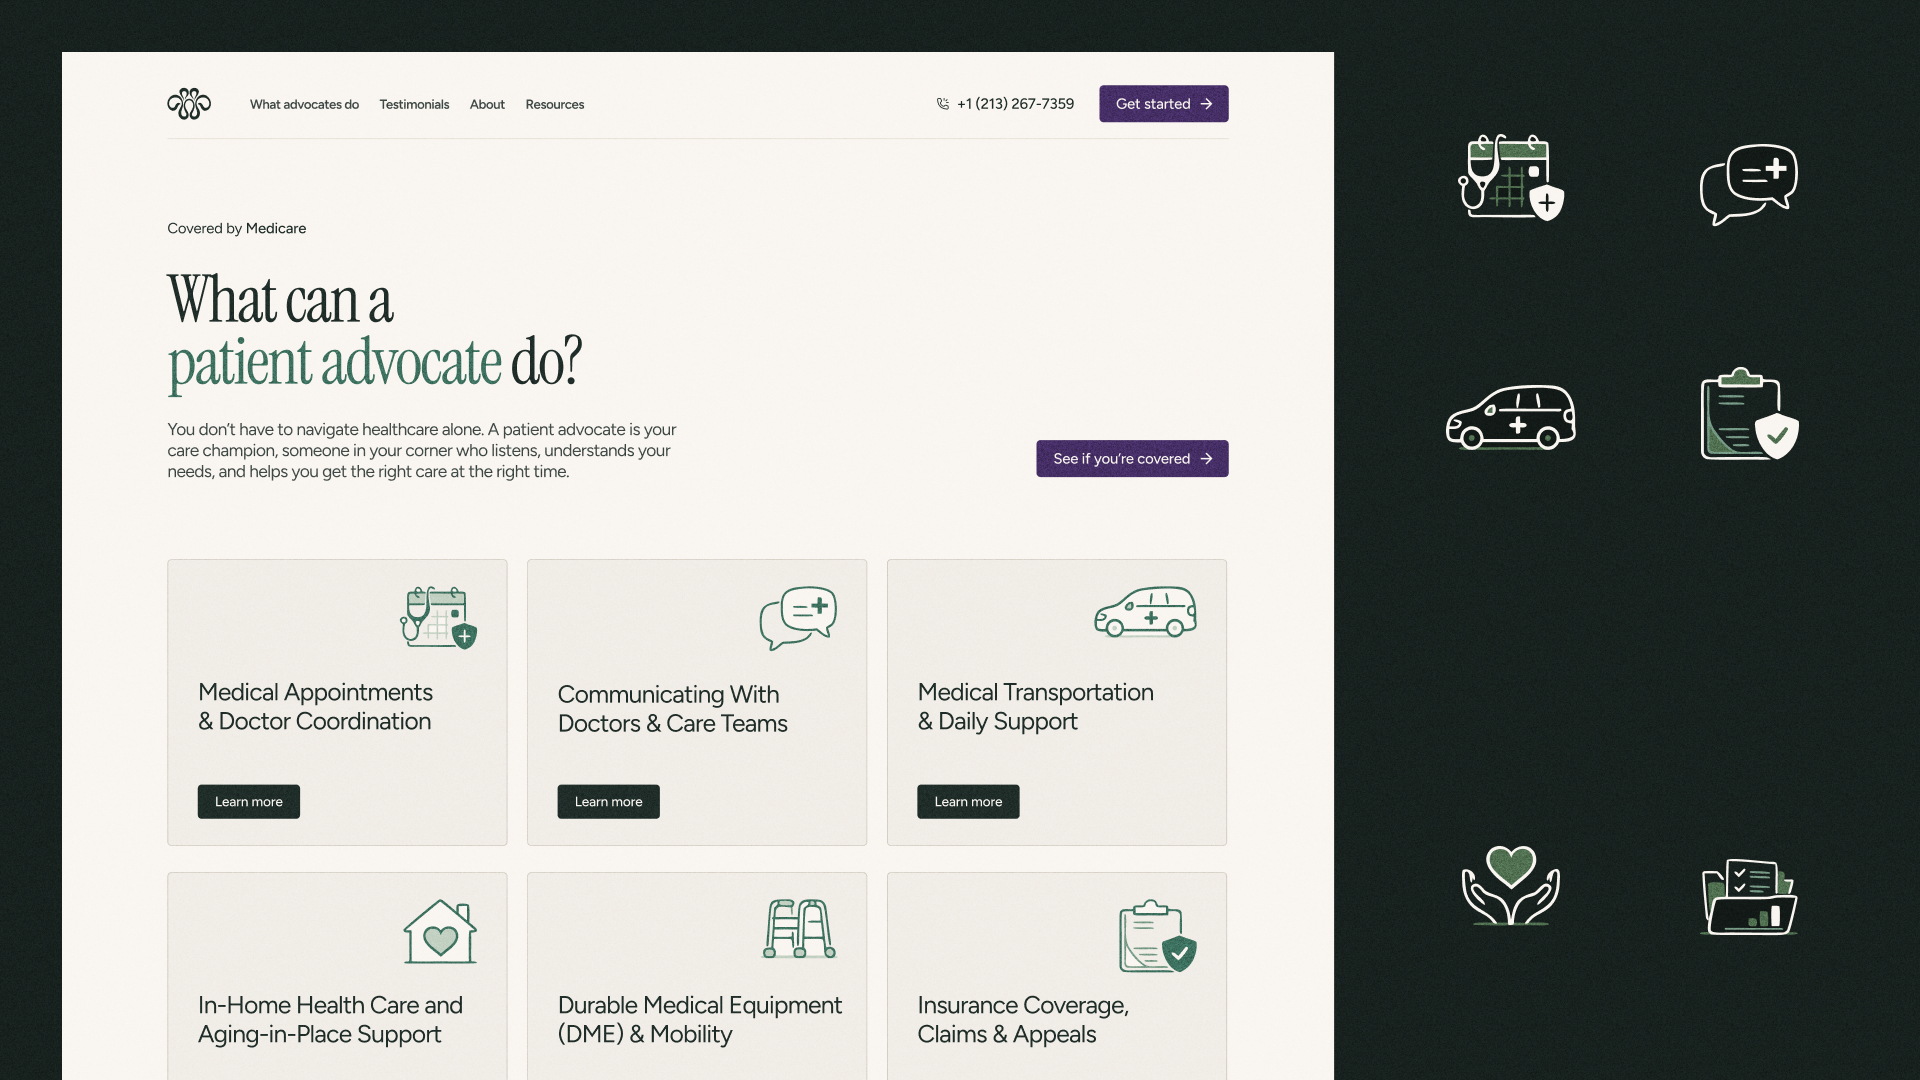
Task: Click the Medicare text in the tagline
Action: [x=276, y=228]
